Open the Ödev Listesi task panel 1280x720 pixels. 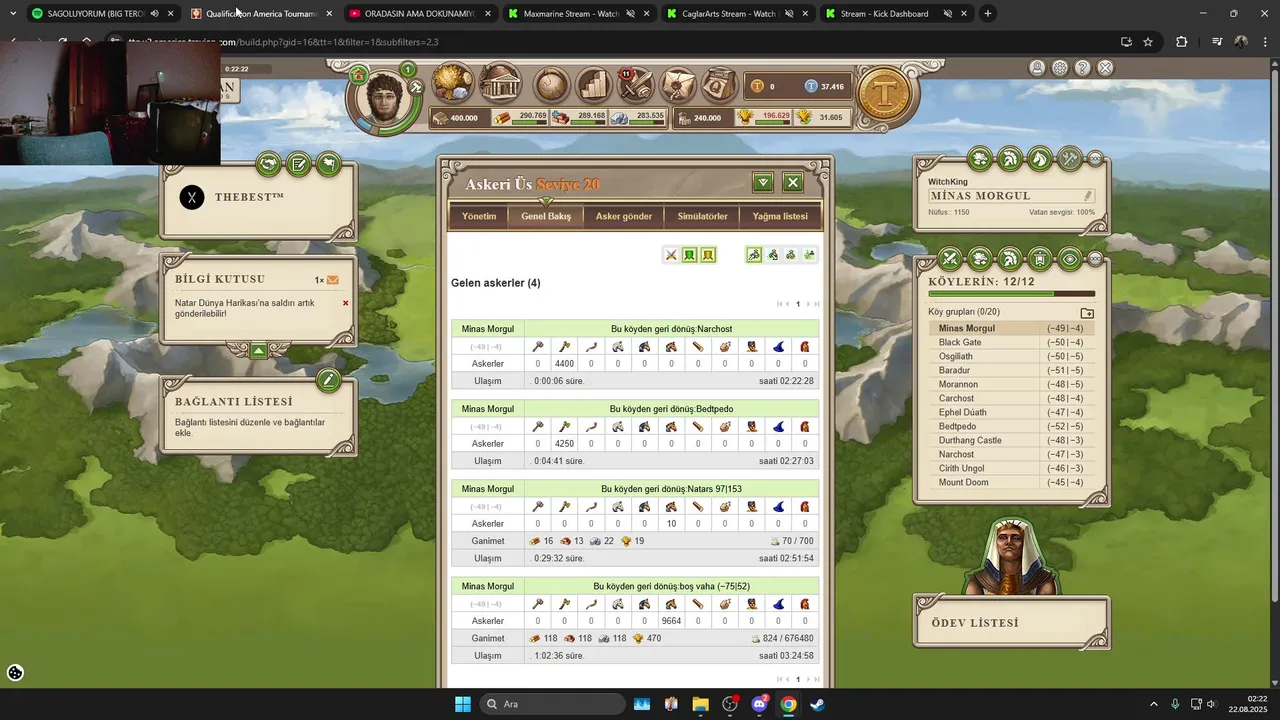click(1011, 623)
